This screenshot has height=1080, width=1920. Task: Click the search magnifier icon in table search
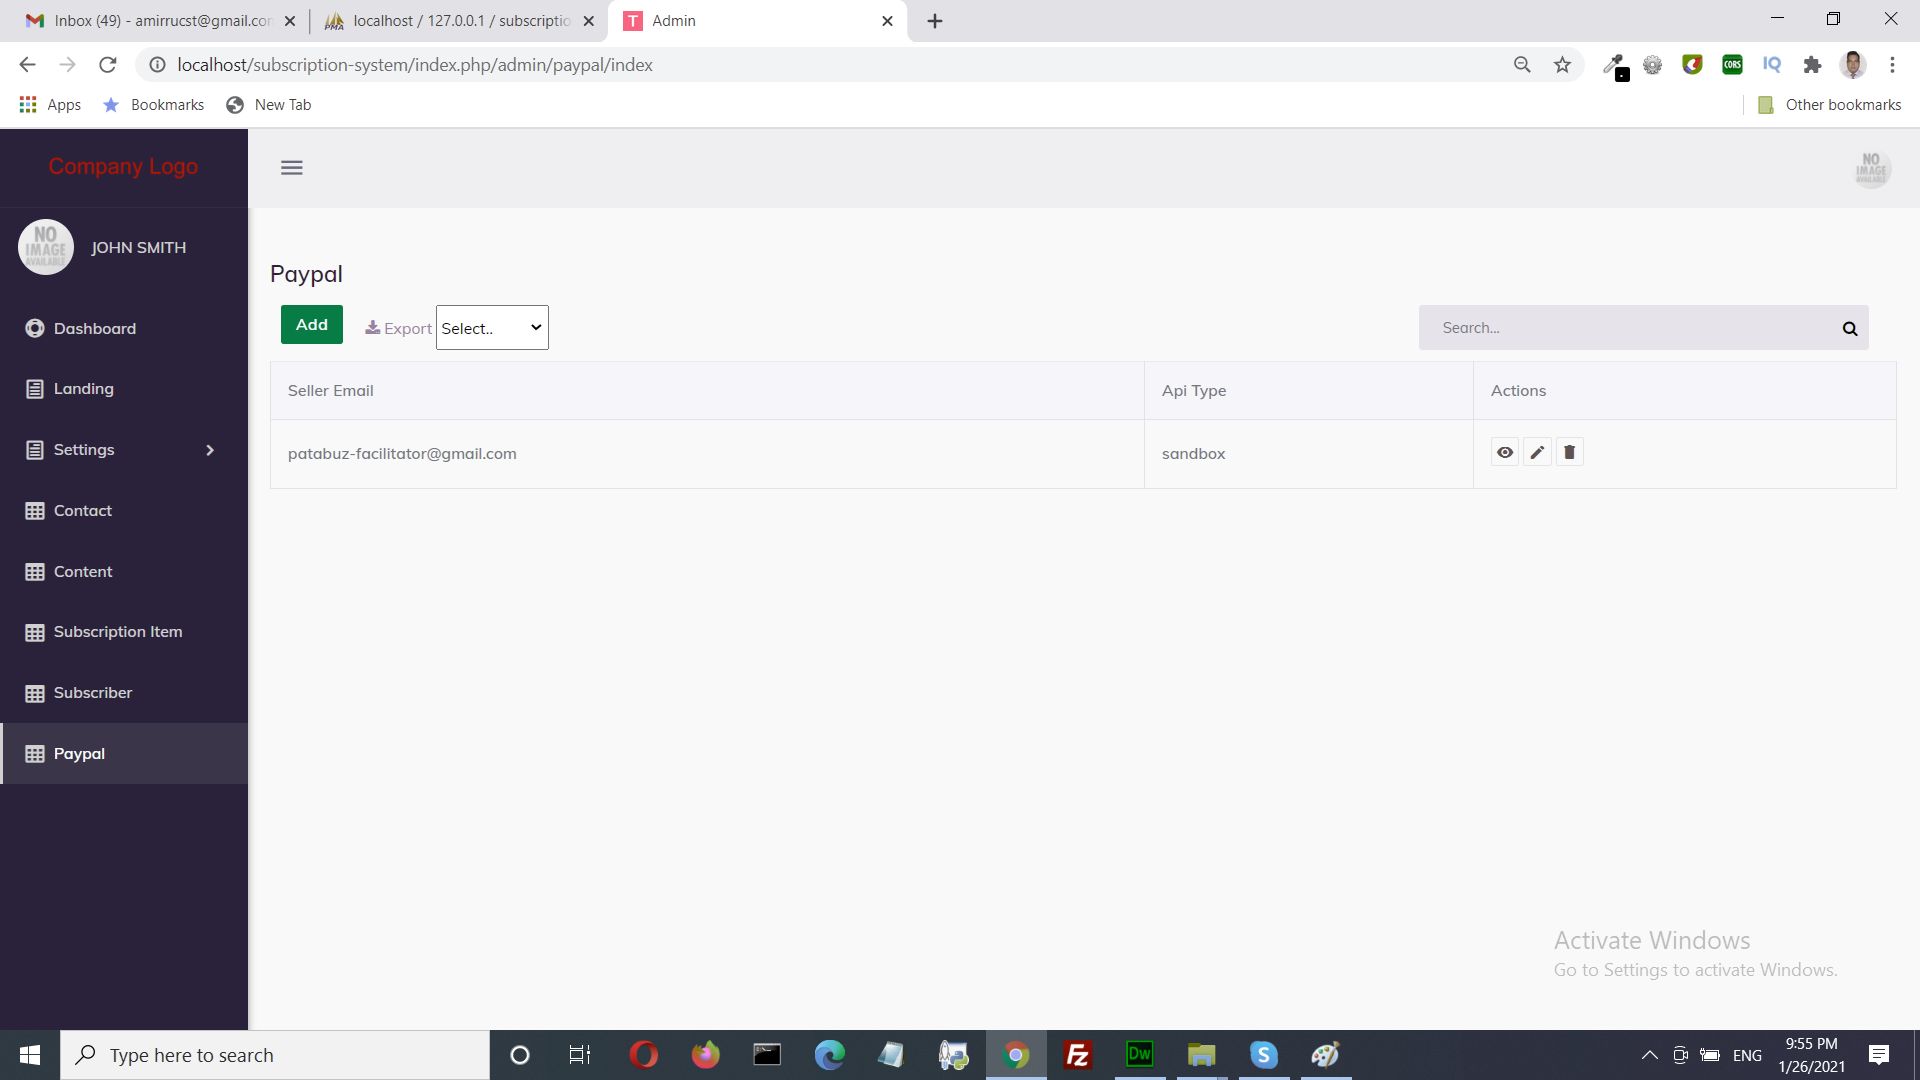click(1849, 328)
